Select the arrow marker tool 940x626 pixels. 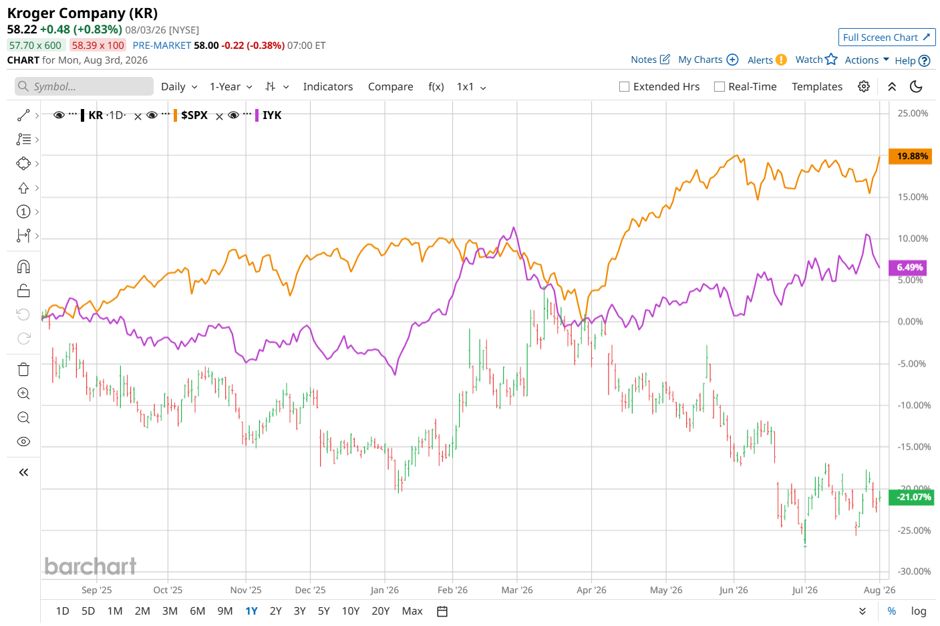(x=23, y=188)
